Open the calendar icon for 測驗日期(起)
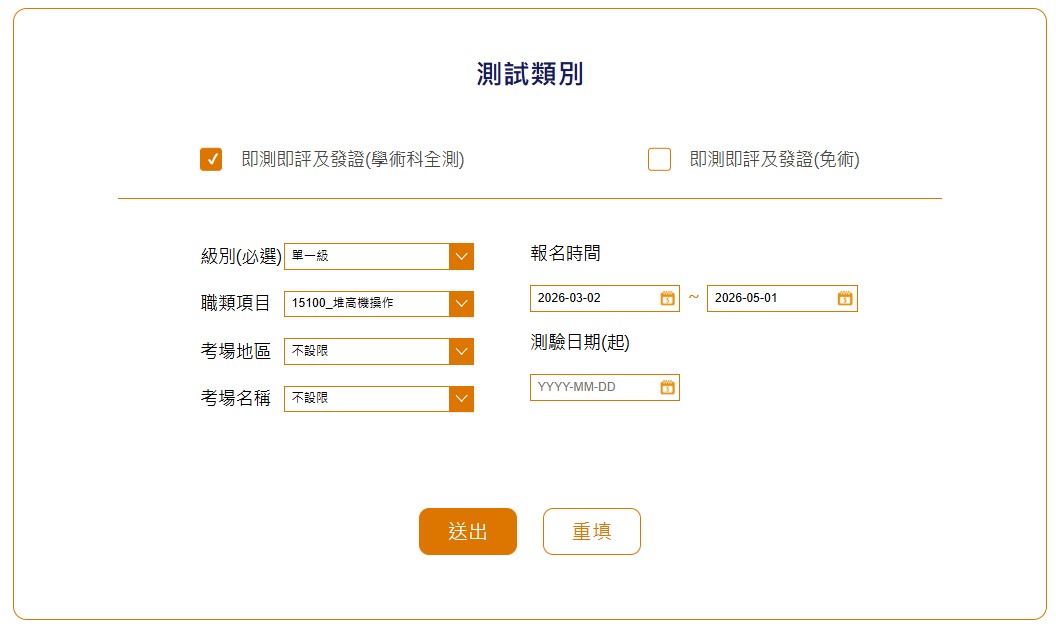 point(667,387)
